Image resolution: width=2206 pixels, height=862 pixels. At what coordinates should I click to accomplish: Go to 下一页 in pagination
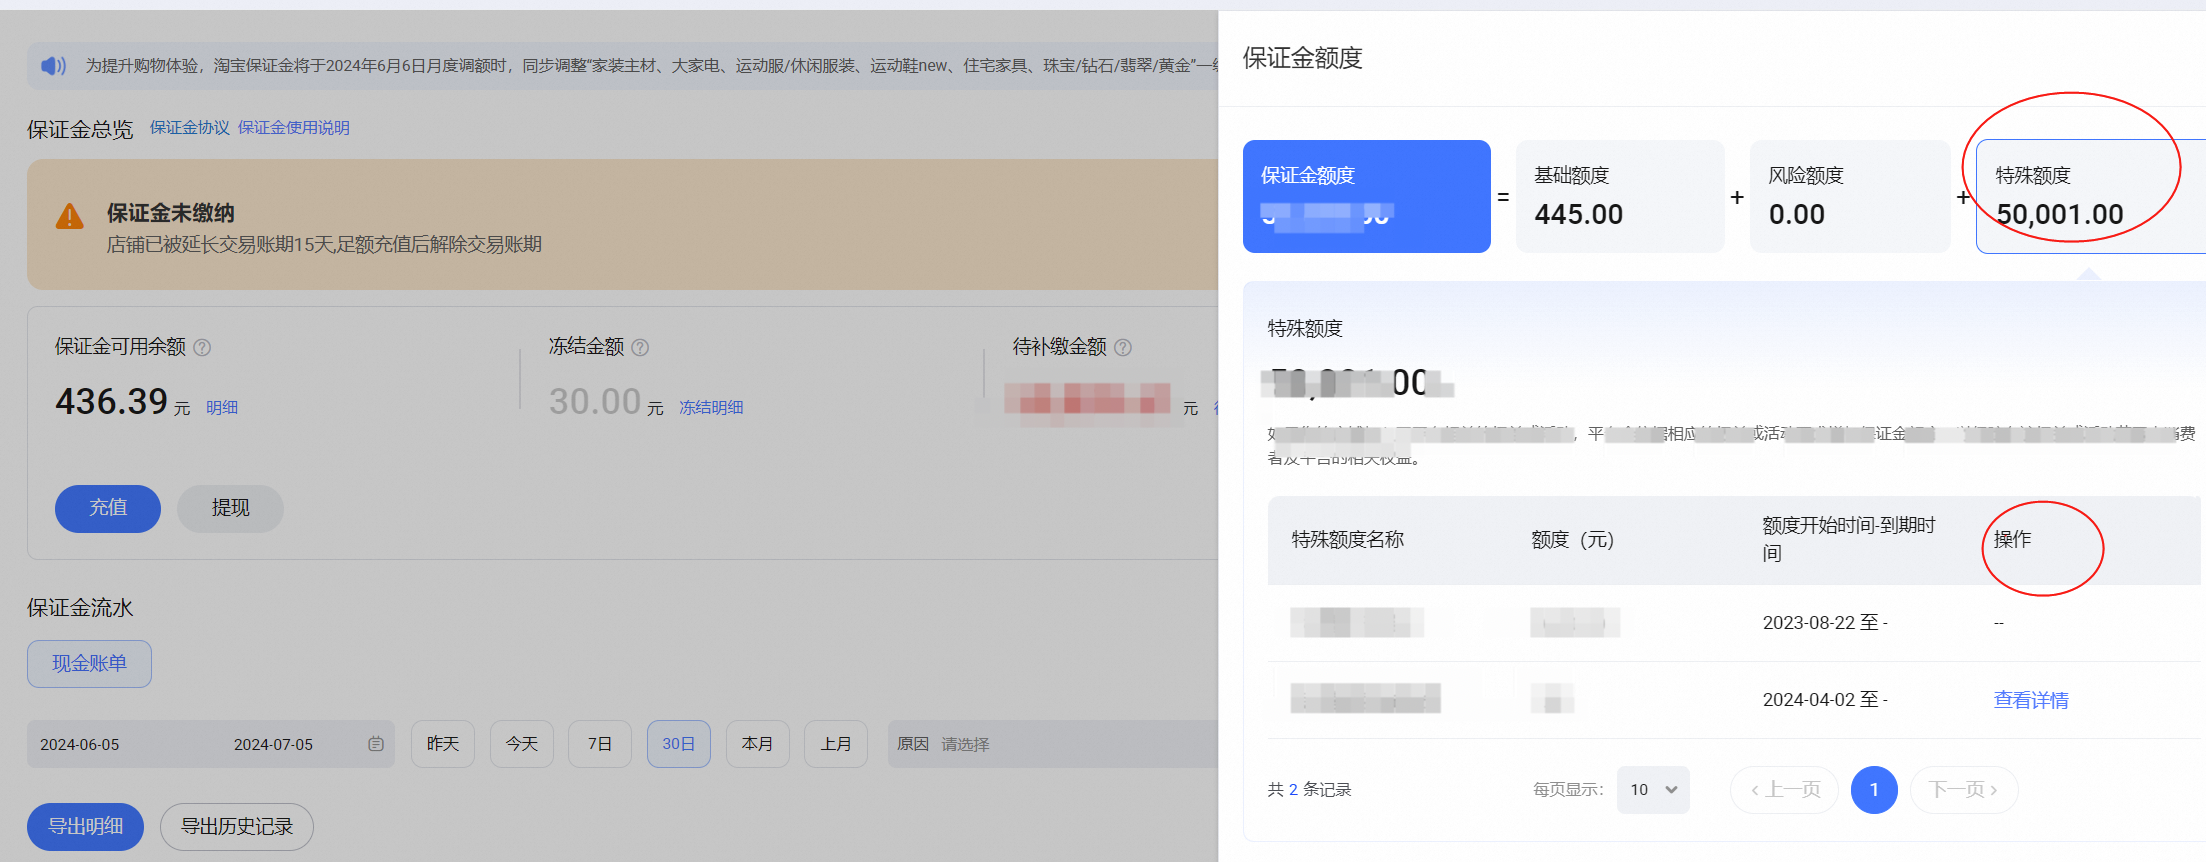coord(1964,790)
